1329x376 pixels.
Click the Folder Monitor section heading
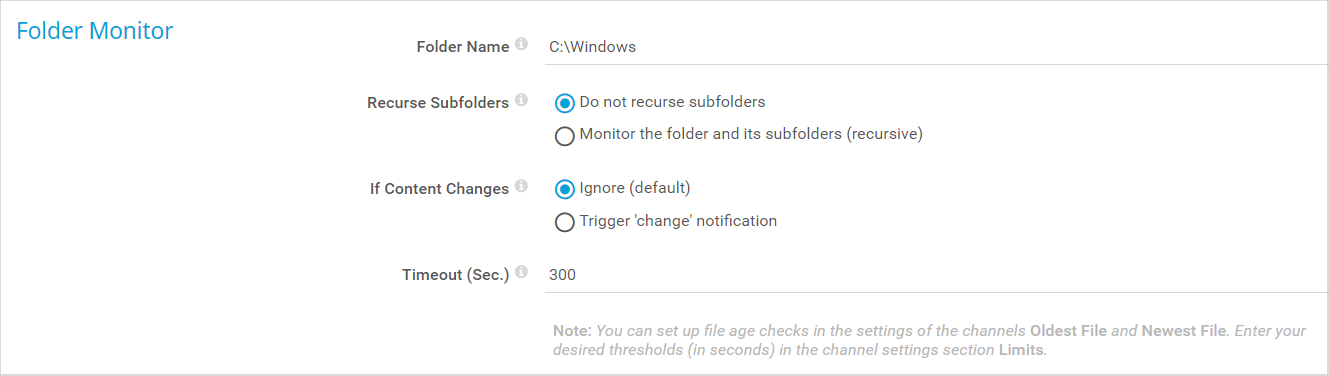coord(95,31)
